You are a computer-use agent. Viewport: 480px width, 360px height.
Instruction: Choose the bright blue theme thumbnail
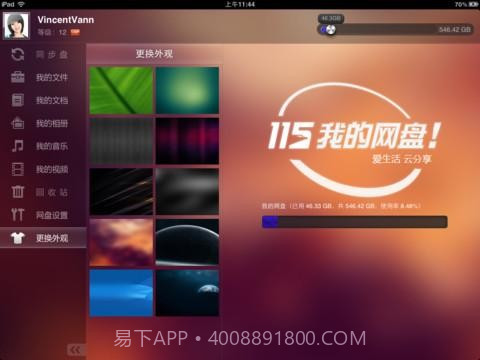pyautogui.click(x=121, y=293)
